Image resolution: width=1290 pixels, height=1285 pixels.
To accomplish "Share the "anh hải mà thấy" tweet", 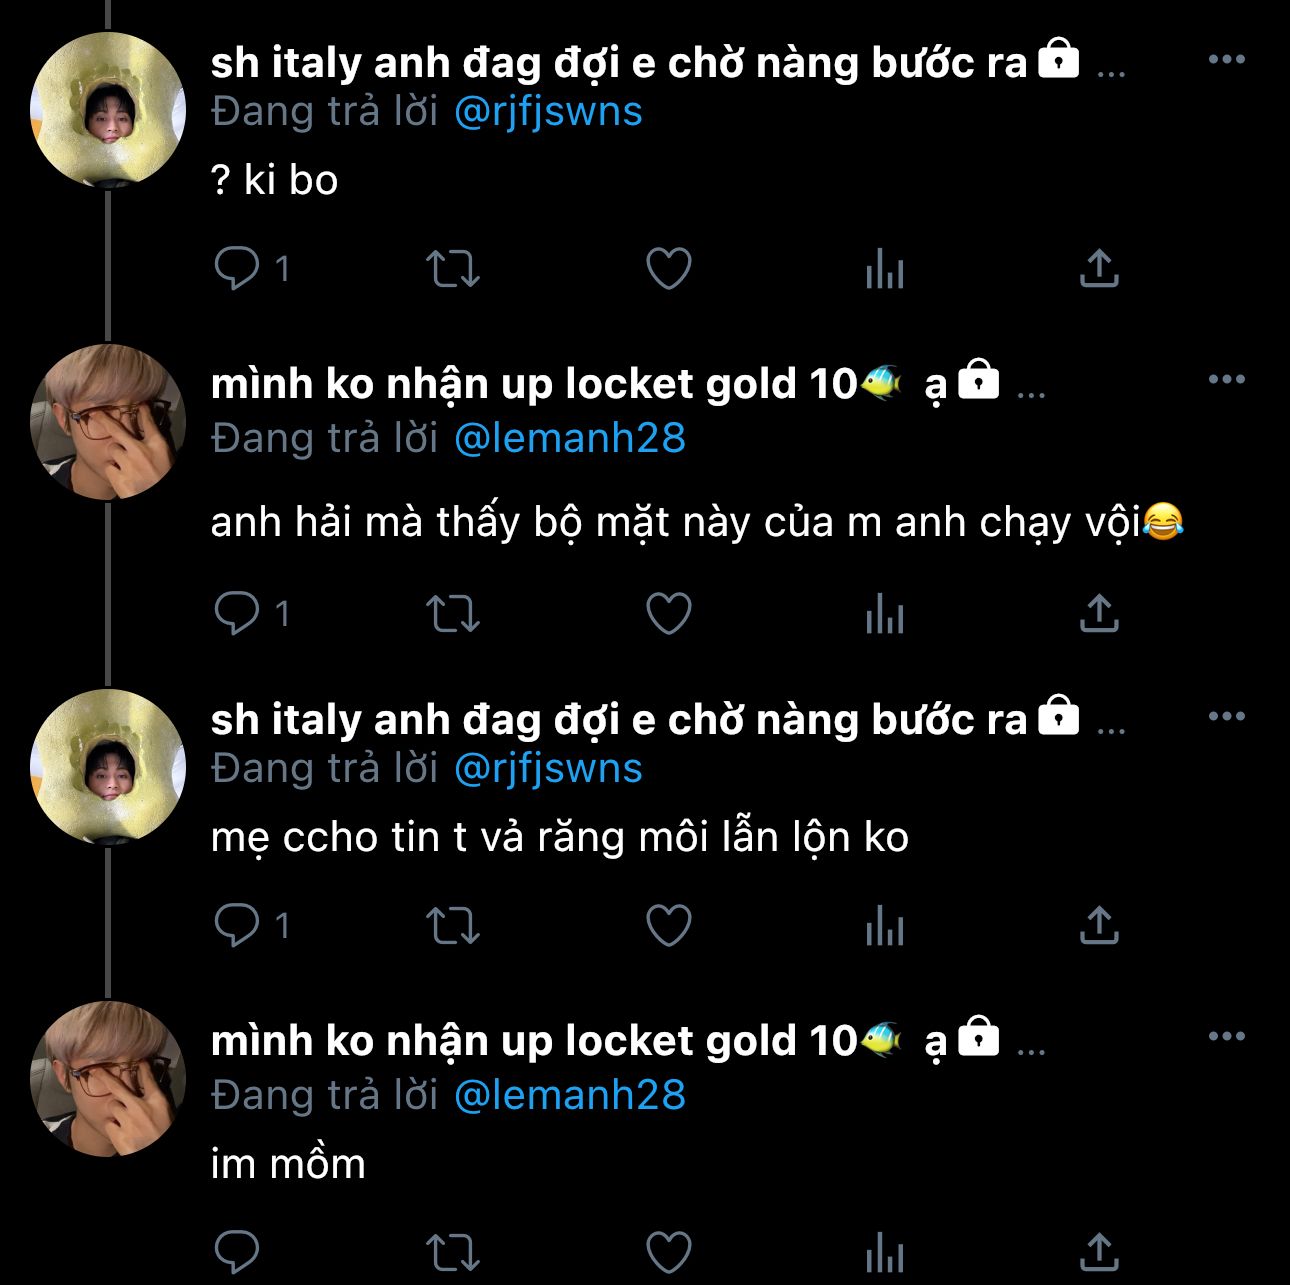I will click(x=1099, y=613).
